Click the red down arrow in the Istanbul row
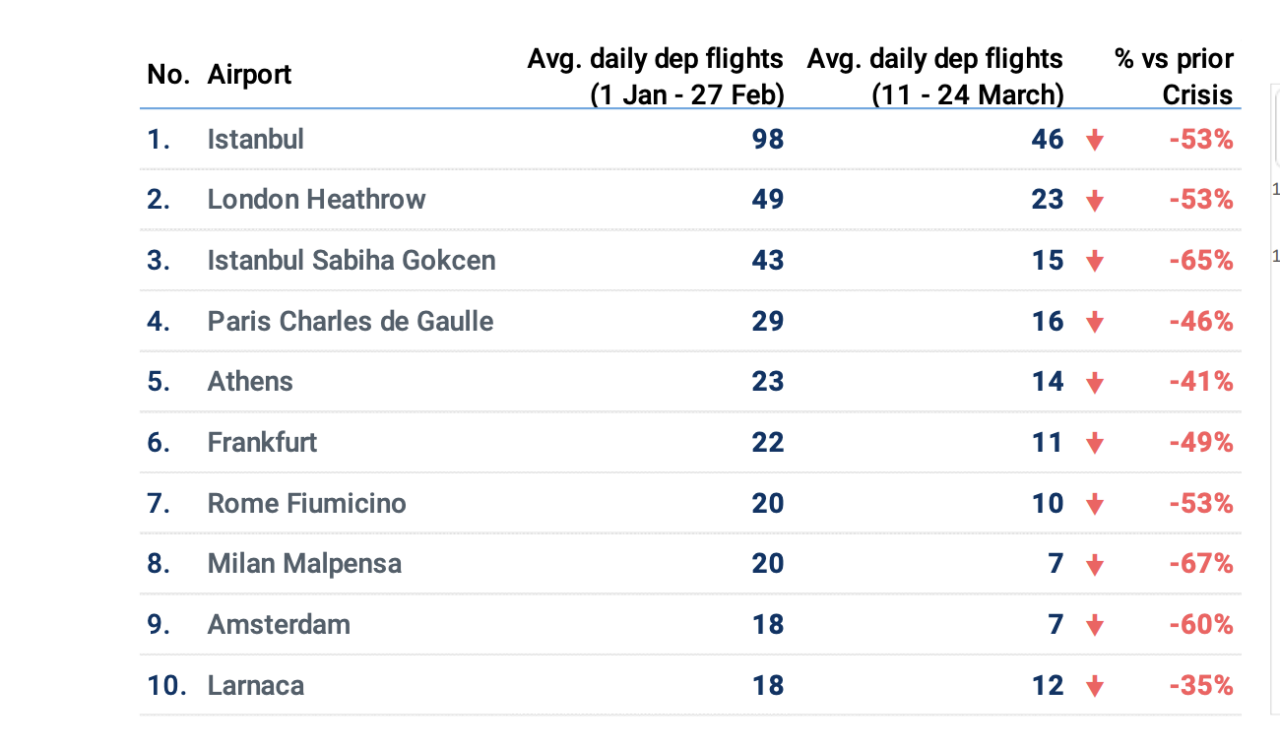This screenshot has height=748, width=1280. 1095,141
